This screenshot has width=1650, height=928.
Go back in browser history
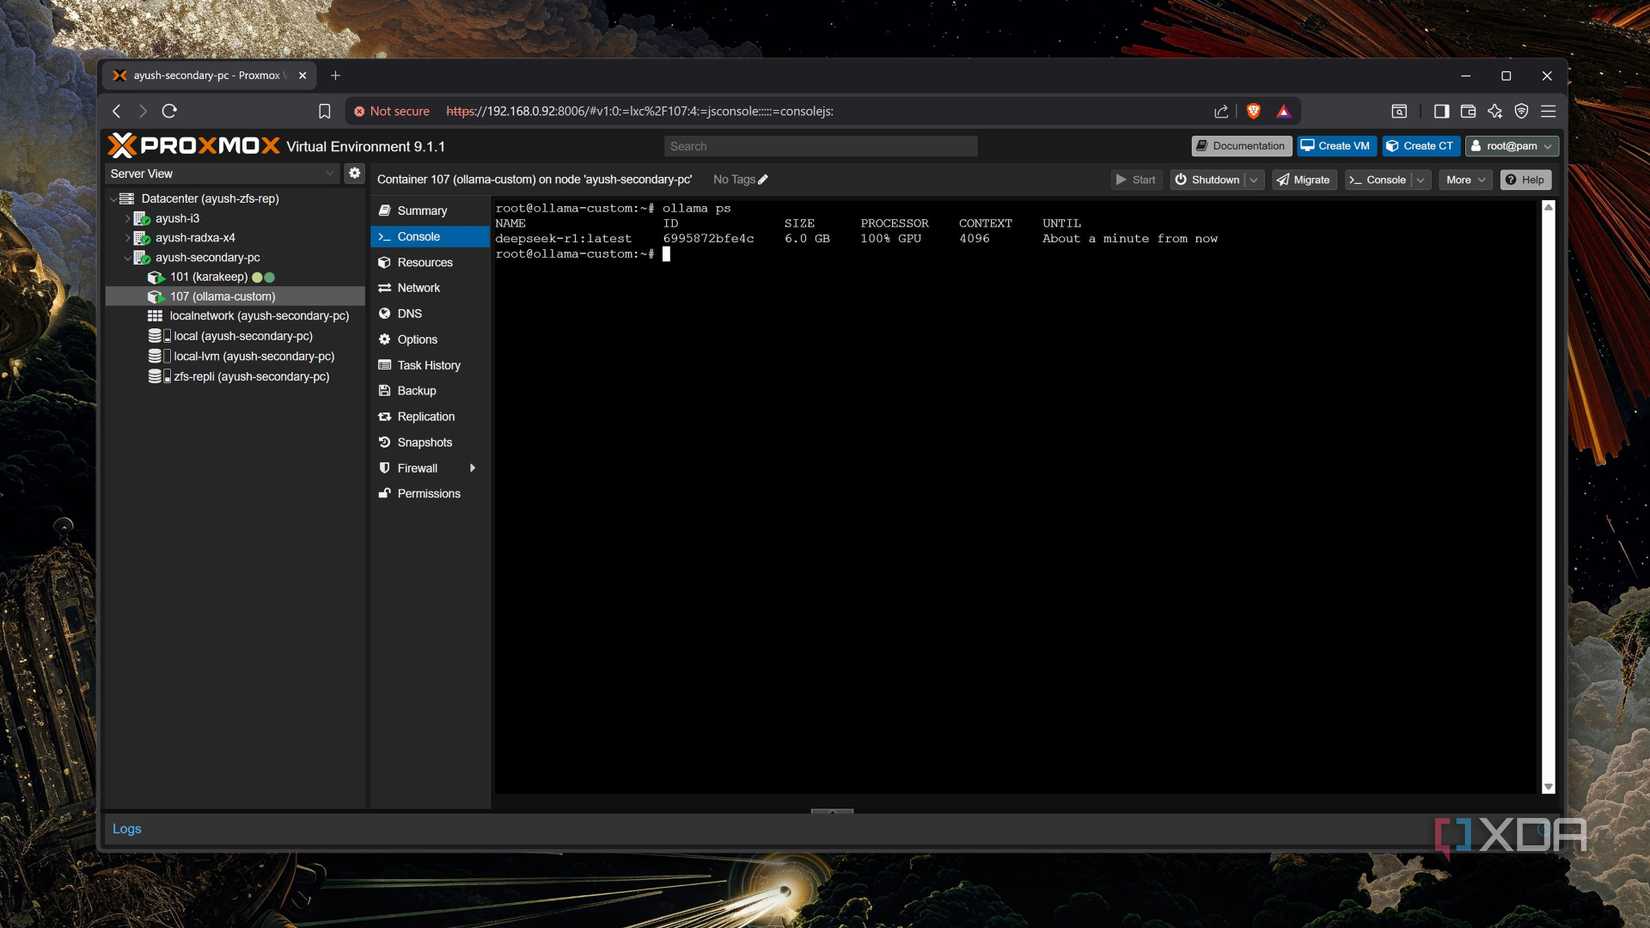(117, 111)
